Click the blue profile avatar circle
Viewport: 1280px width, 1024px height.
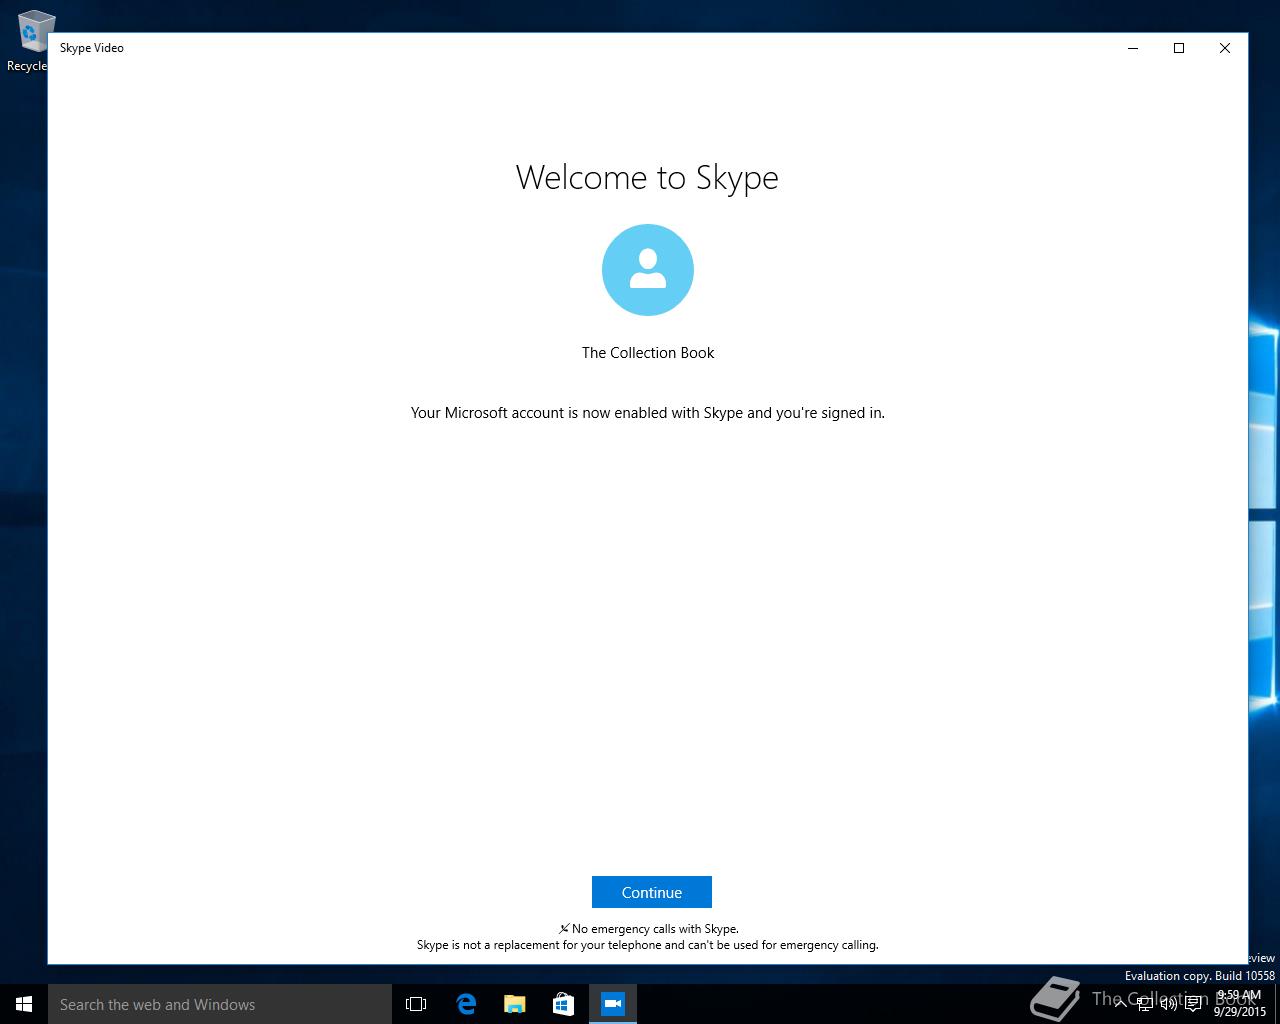click(x=648, y=270)
